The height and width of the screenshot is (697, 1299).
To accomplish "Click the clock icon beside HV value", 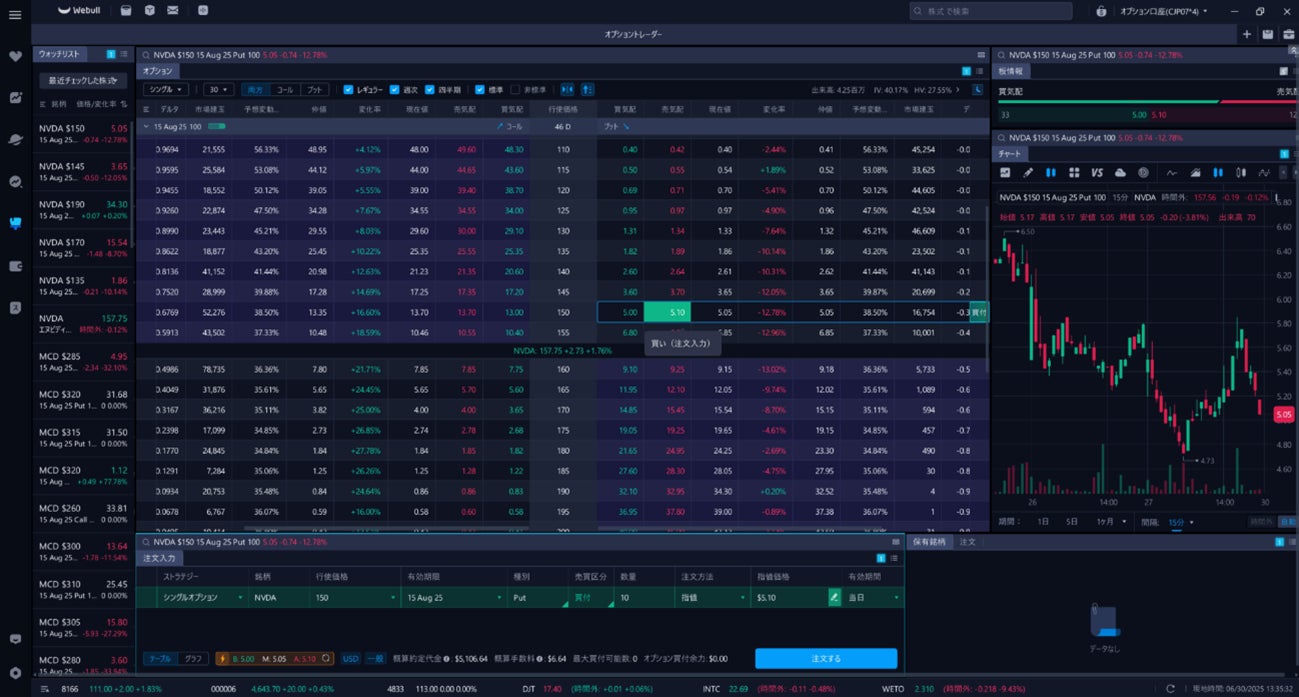I will 977,89.
